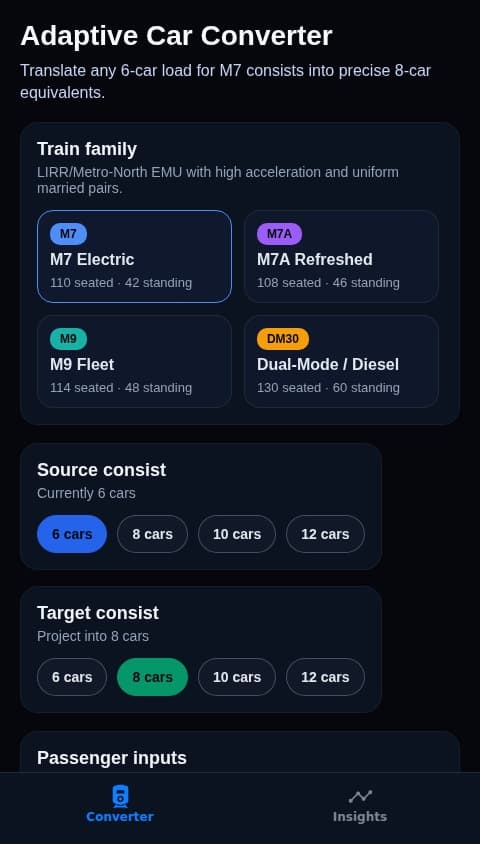480x844 pixels.
Task: Project into 12 cars target
Action: coord(325,677)
